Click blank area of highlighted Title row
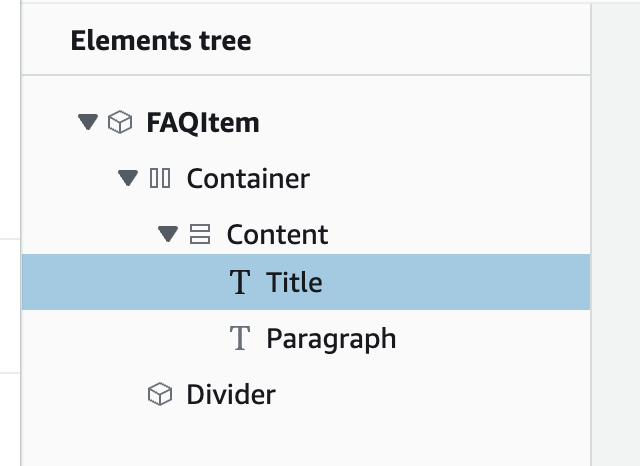The height and width of the screenshot is (466, 640). [449, 282]
